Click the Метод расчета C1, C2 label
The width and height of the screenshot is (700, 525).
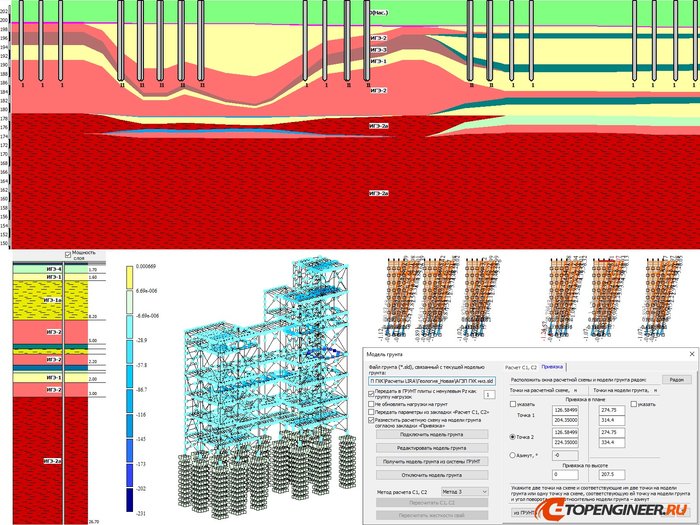click(402, 492)
